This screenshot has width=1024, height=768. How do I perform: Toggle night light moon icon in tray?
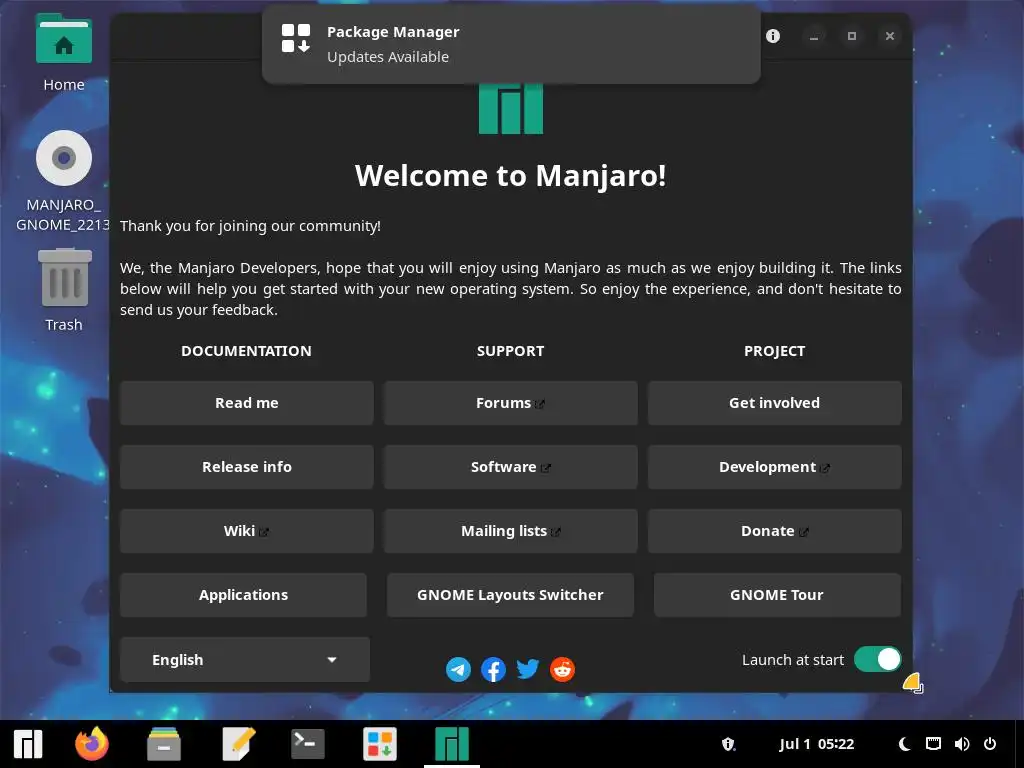tap(904, 744)
